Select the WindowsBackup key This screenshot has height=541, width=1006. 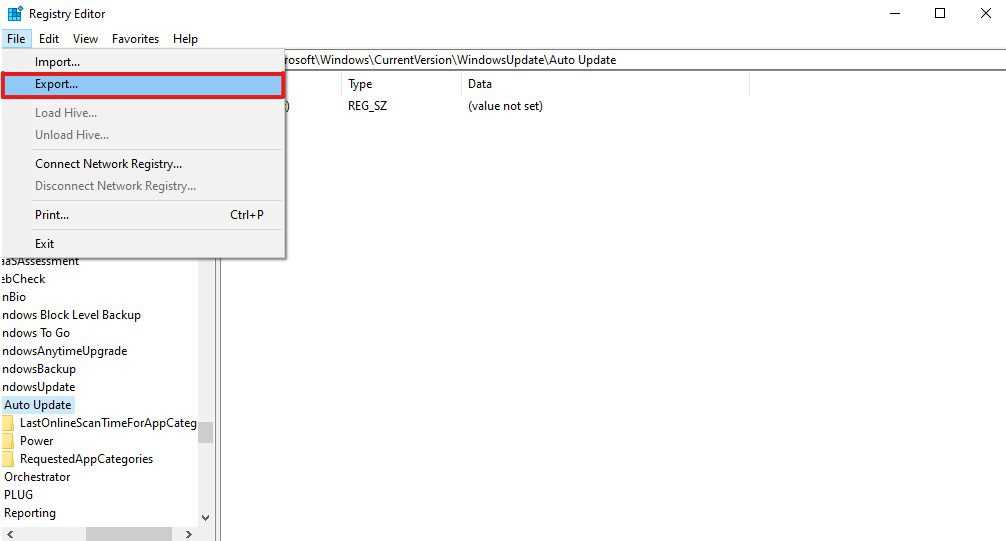point(38,369)
